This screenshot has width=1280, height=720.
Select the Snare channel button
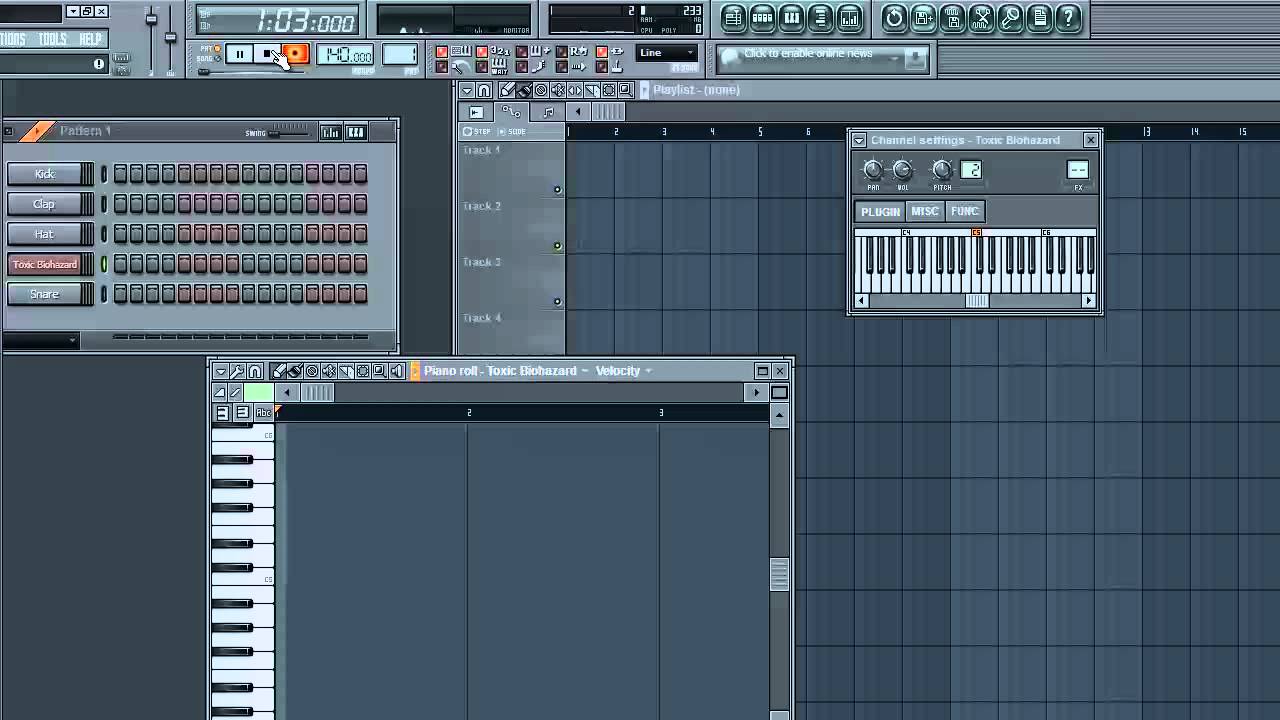44,294
